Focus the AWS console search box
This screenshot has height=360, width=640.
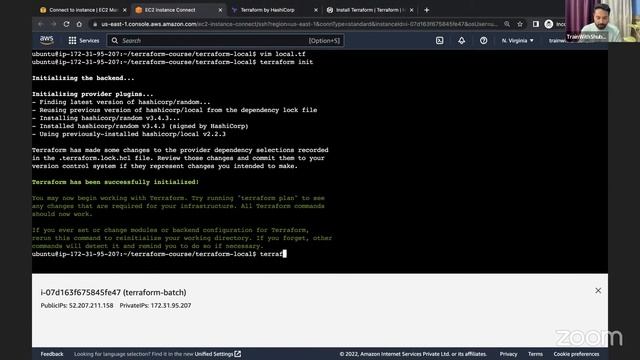[x=225, y=40]
